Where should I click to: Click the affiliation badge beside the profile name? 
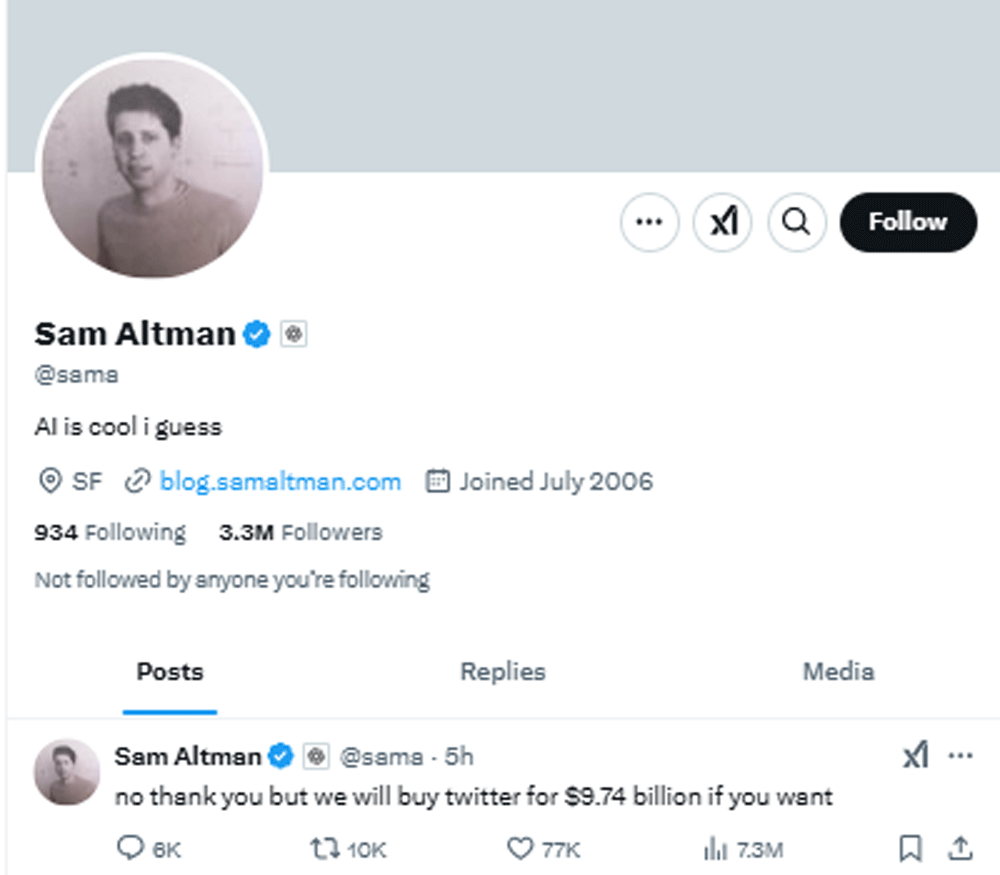click(293, 334)
